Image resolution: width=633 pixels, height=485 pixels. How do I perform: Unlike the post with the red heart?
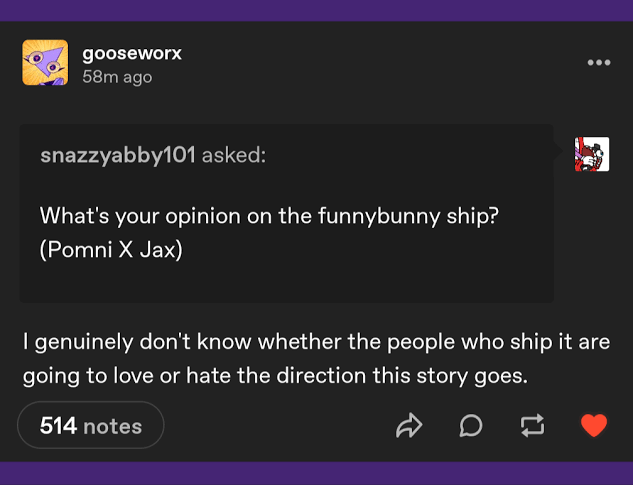point(594,426)
